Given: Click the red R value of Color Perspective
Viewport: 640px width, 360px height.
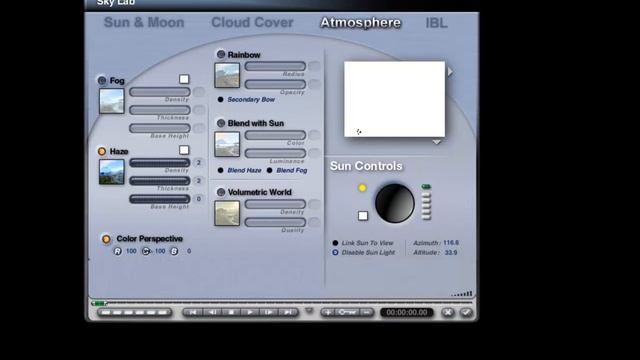Looking at the screenshot, I should 131,251.
